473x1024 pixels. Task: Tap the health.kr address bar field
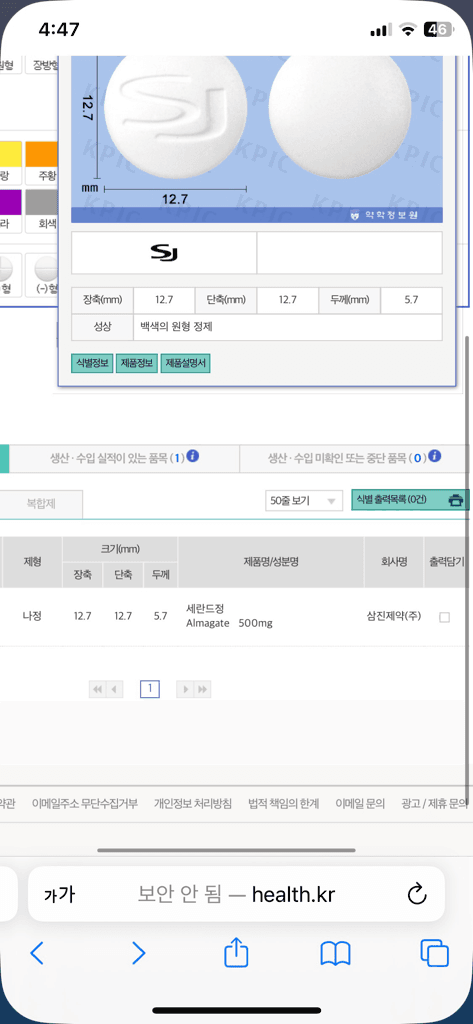point(236,894)
